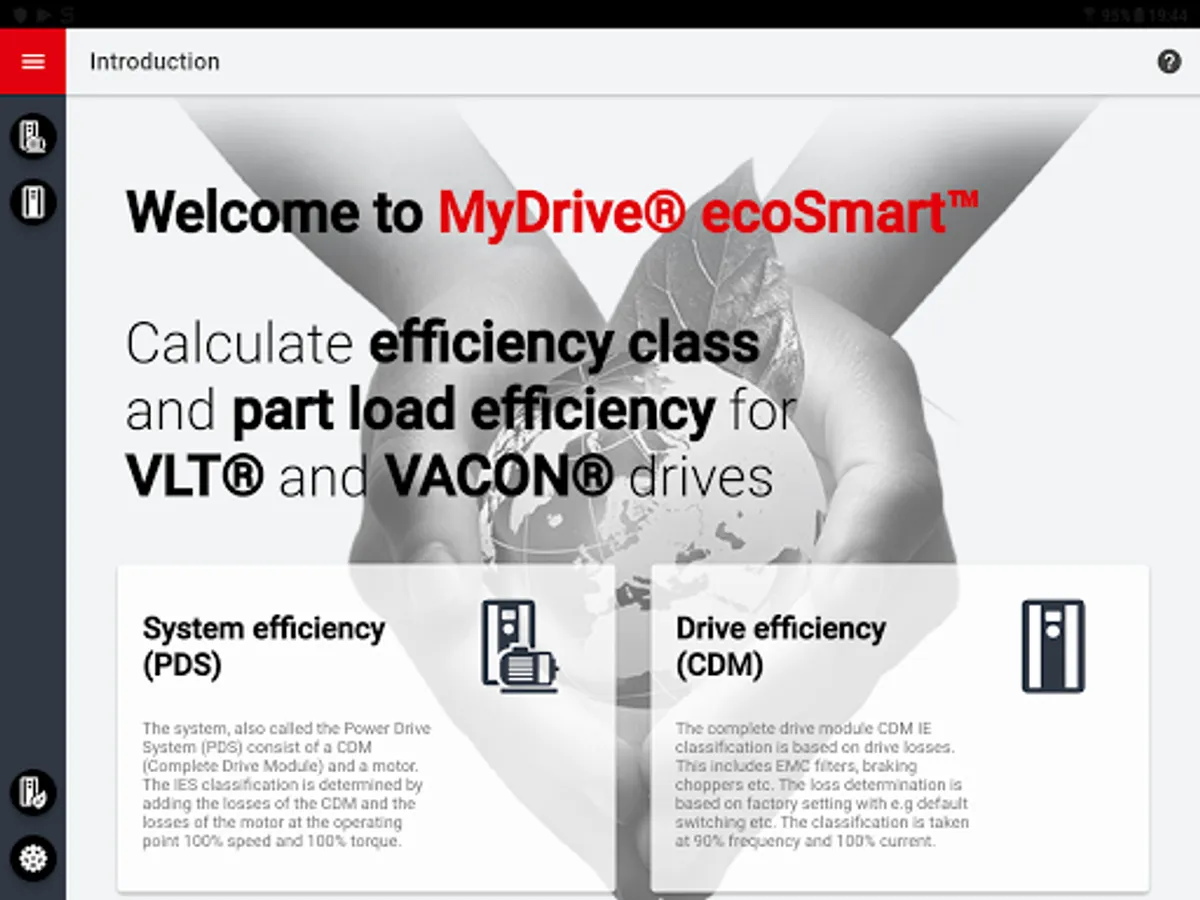Screen dimensions: 1200x900
Task: Click the CDM description paragraph
Action: click(822, 785)
